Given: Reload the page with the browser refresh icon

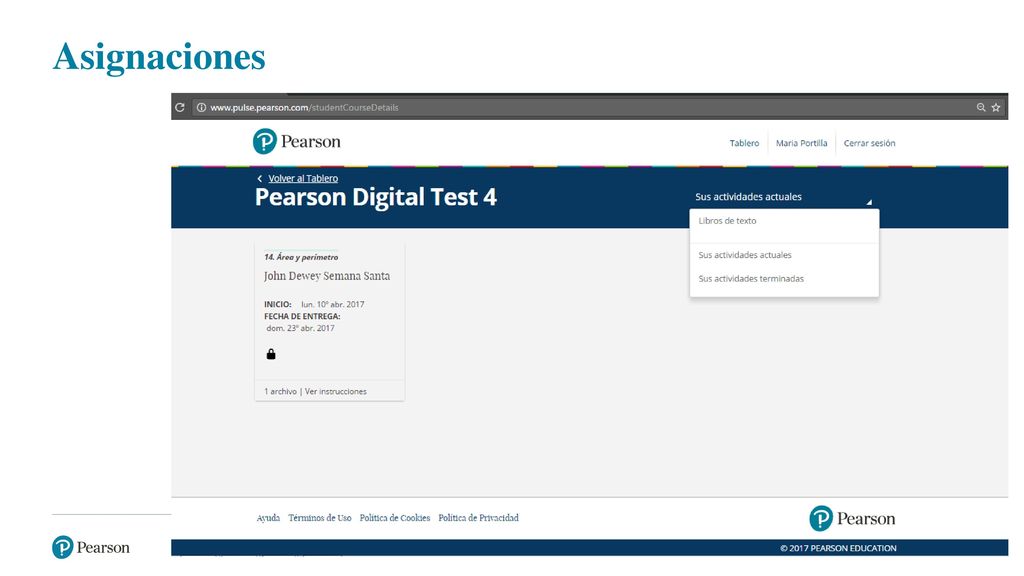Looking at the screenshot, I should 180,107.
